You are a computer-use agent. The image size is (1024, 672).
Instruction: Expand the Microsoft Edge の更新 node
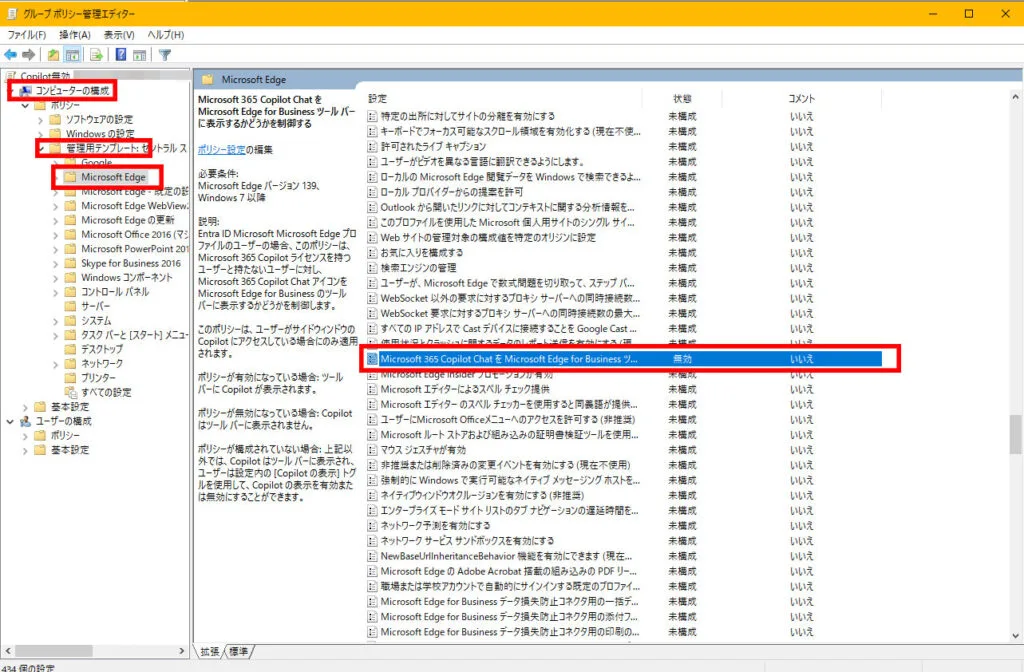coord(56,220)
